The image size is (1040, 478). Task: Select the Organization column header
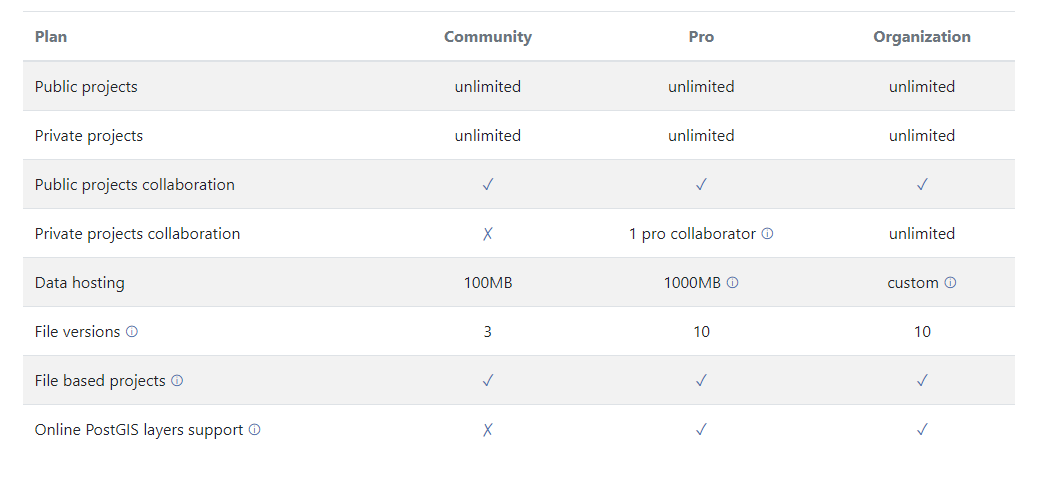click(x=922, y=37)
